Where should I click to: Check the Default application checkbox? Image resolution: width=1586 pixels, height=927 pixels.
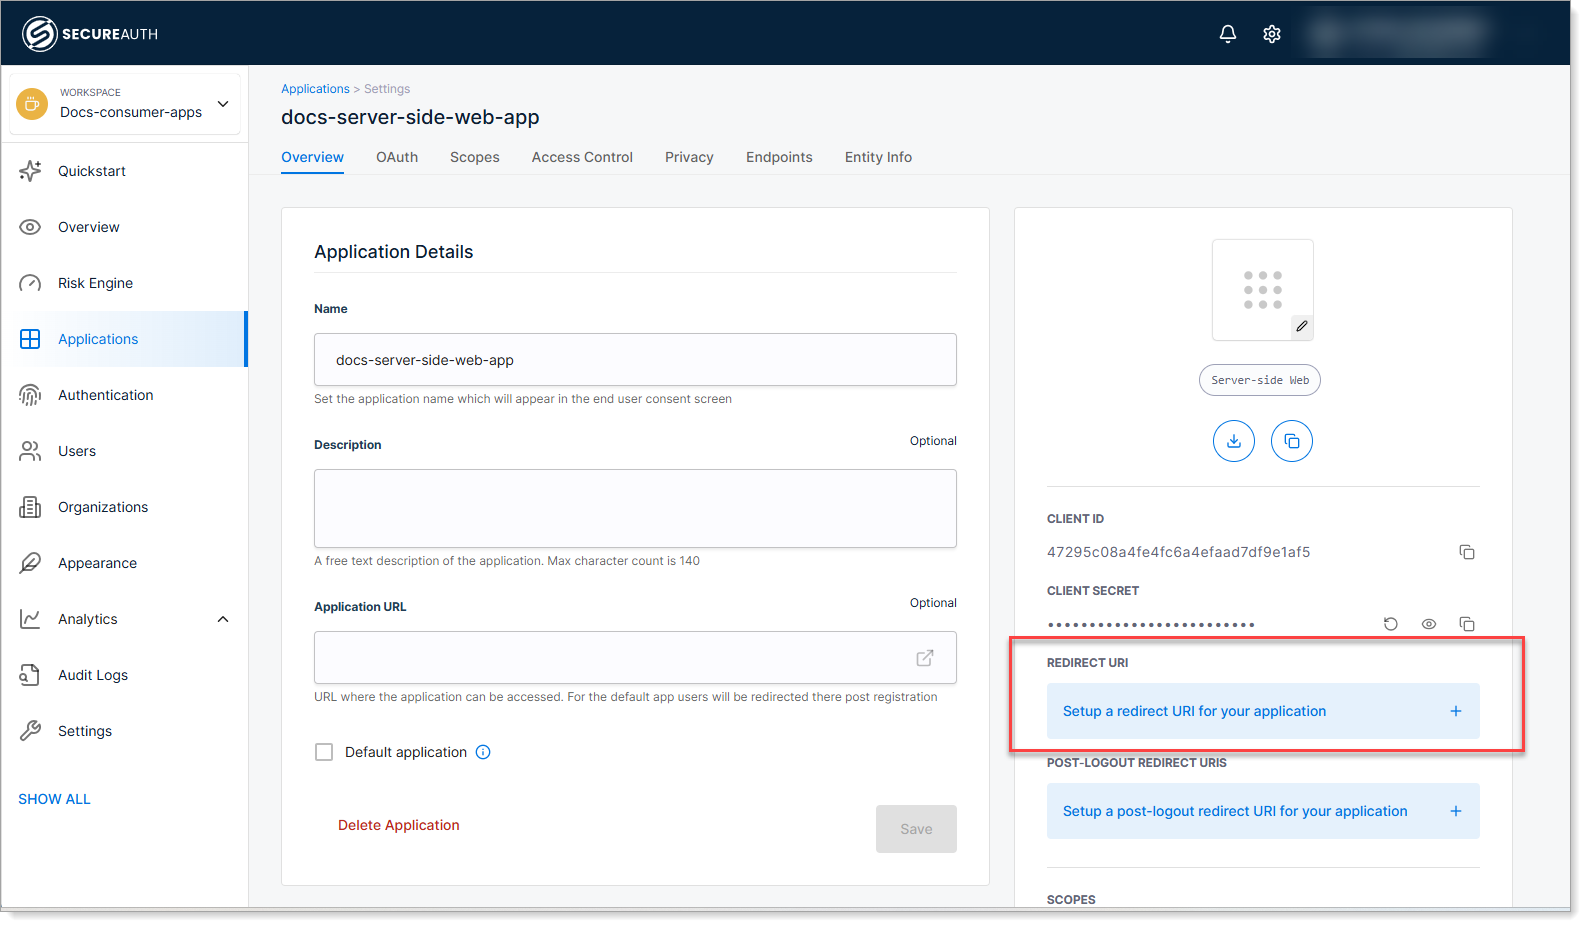[324, 752]
